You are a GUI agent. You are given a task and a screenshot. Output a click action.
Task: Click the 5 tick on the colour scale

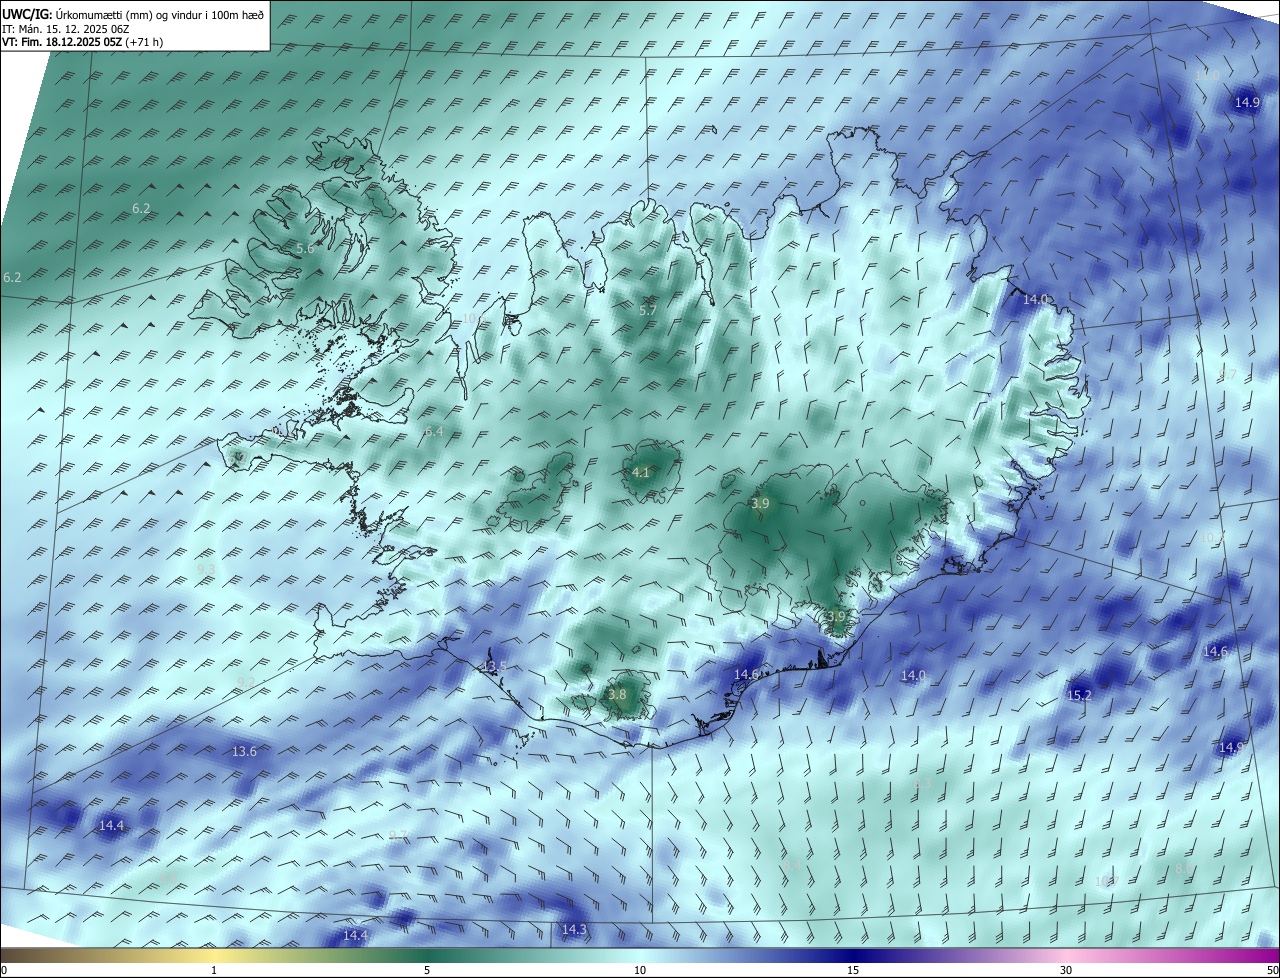pyautogui.click(x=427, y=970)
